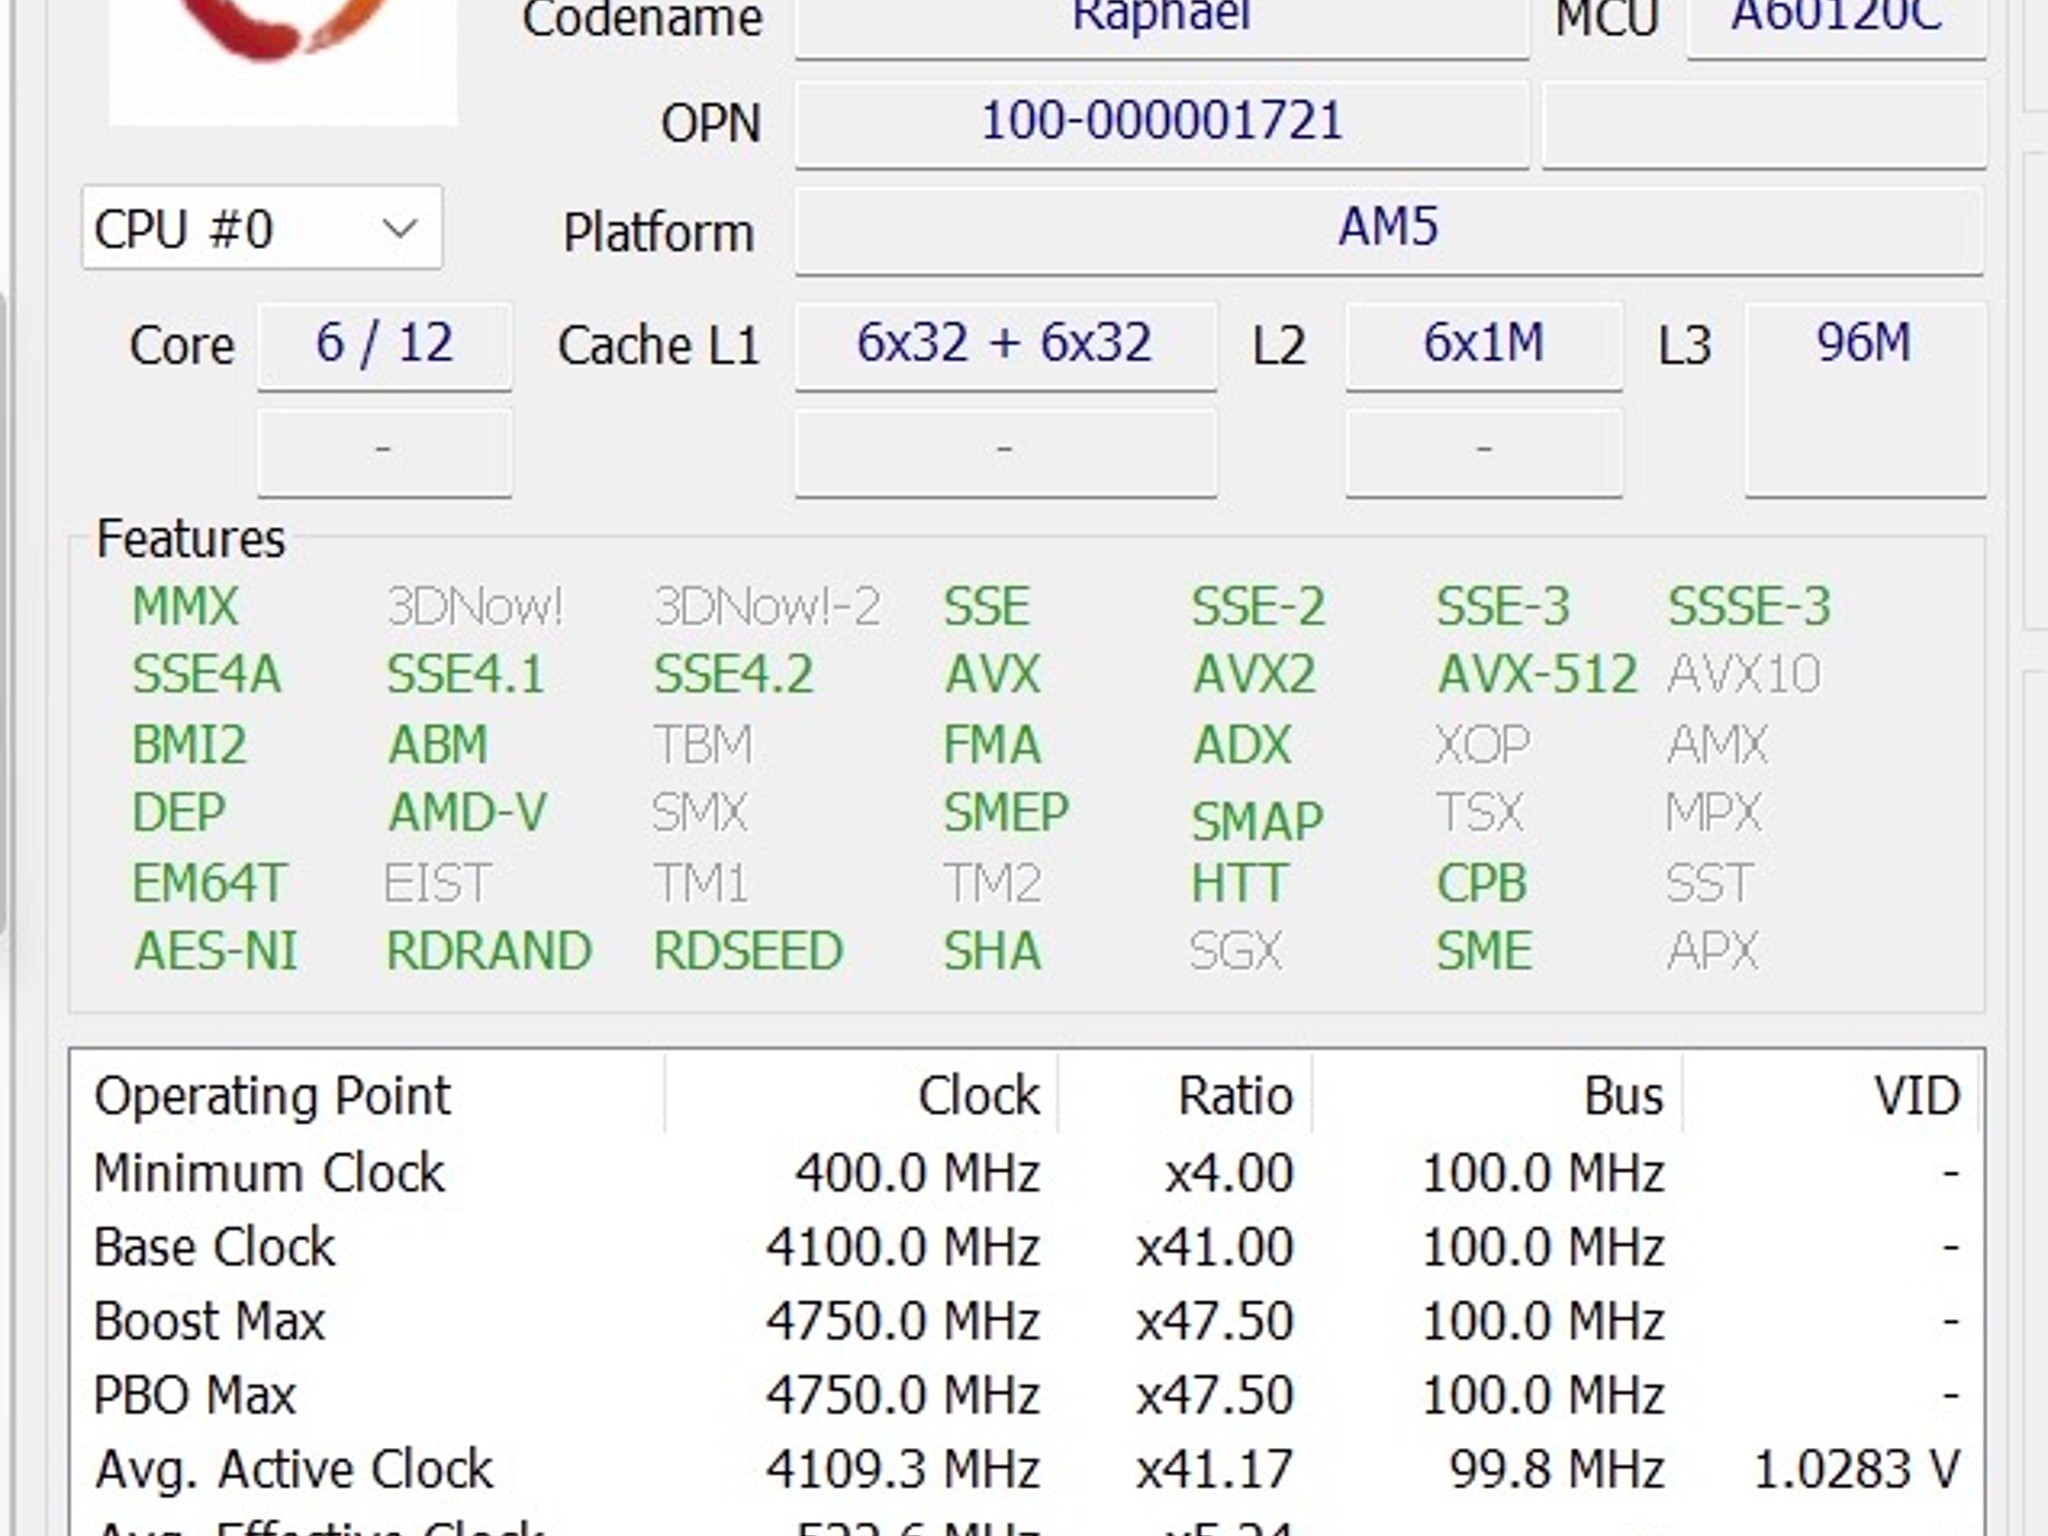Click the SSE feature label
Image resolution: width=2048 pixels, height=1536 pixels.
(987, 606)
